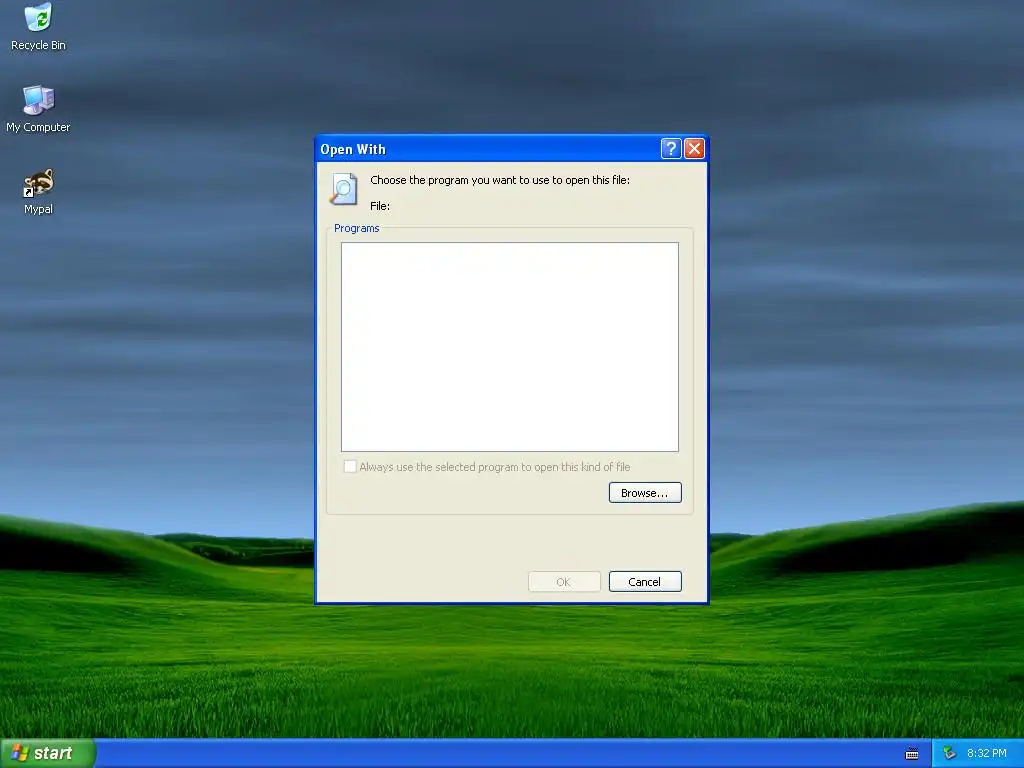Click the help question mark button

coord(671,149)
